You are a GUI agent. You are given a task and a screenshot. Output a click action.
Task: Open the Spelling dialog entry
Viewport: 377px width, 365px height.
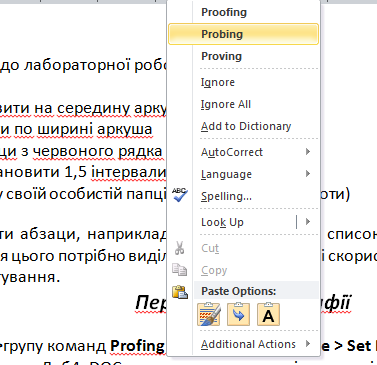click(x=226, y=196)
